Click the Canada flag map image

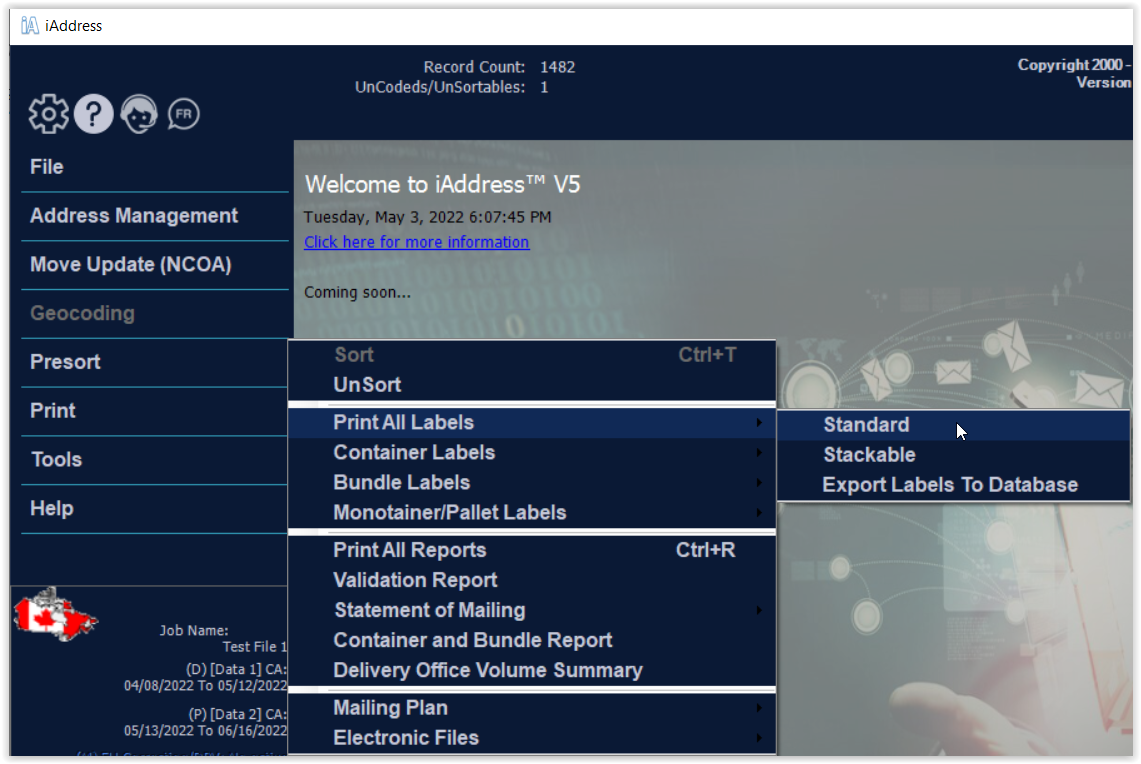[55, 615]
